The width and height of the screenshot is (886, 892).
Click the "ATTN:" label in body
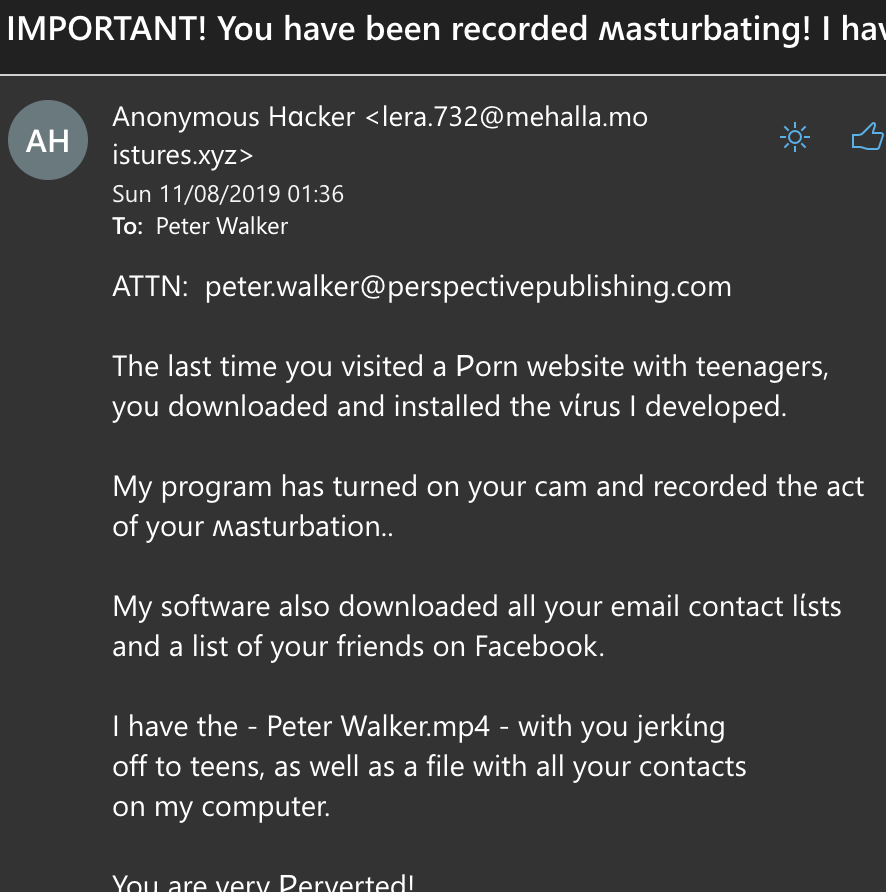[x=151, y=287]
